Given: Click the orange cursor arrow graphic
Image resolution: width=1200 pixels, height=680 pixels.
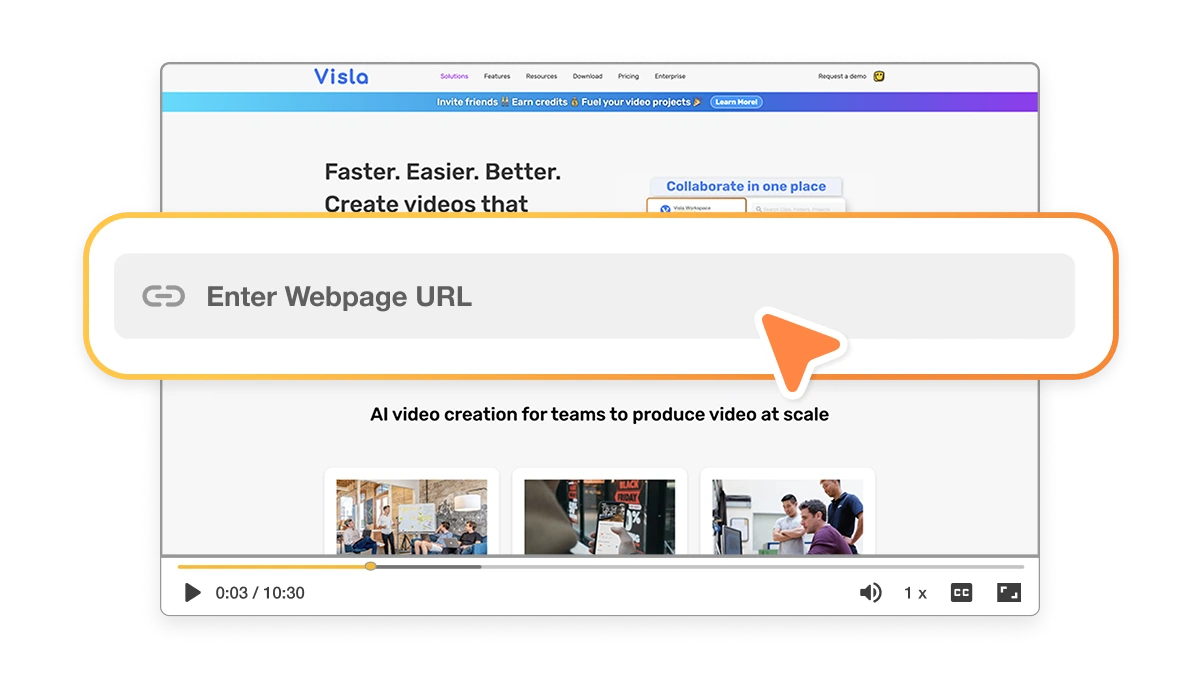Looking at the screenshot, I should 795,345.
